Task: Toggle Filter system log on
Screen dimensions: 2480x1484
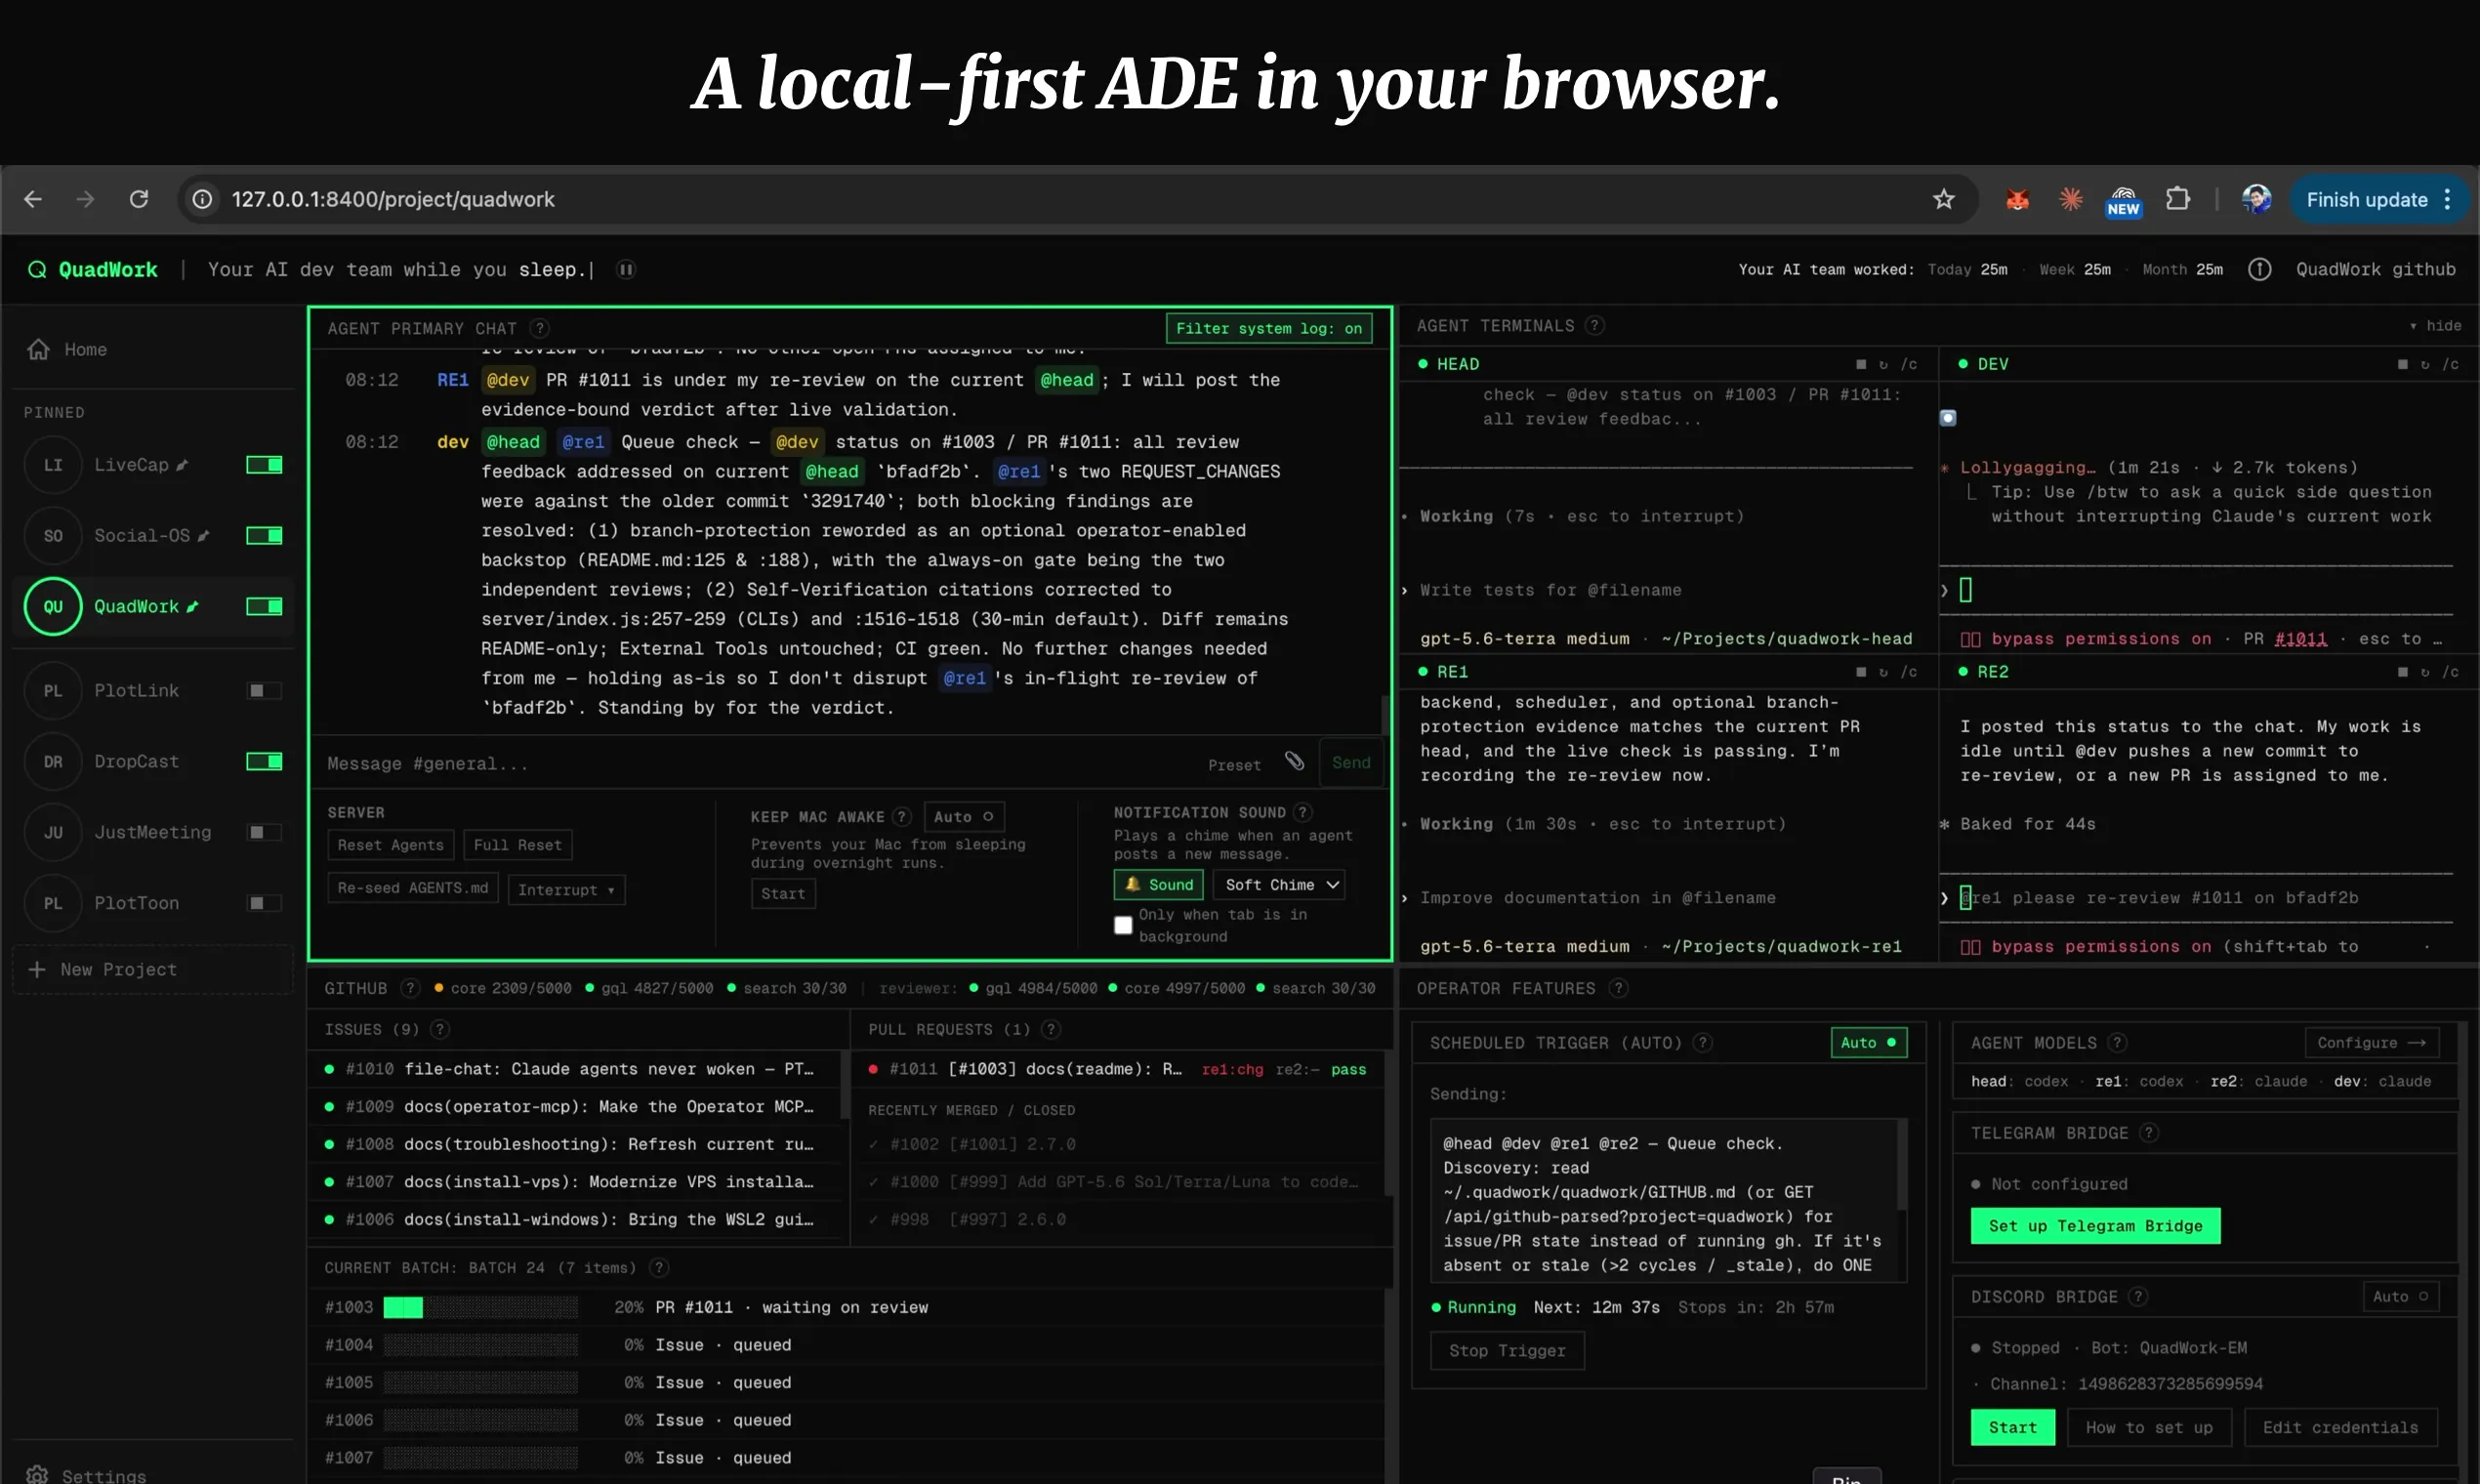Action: click(1269, 328)
